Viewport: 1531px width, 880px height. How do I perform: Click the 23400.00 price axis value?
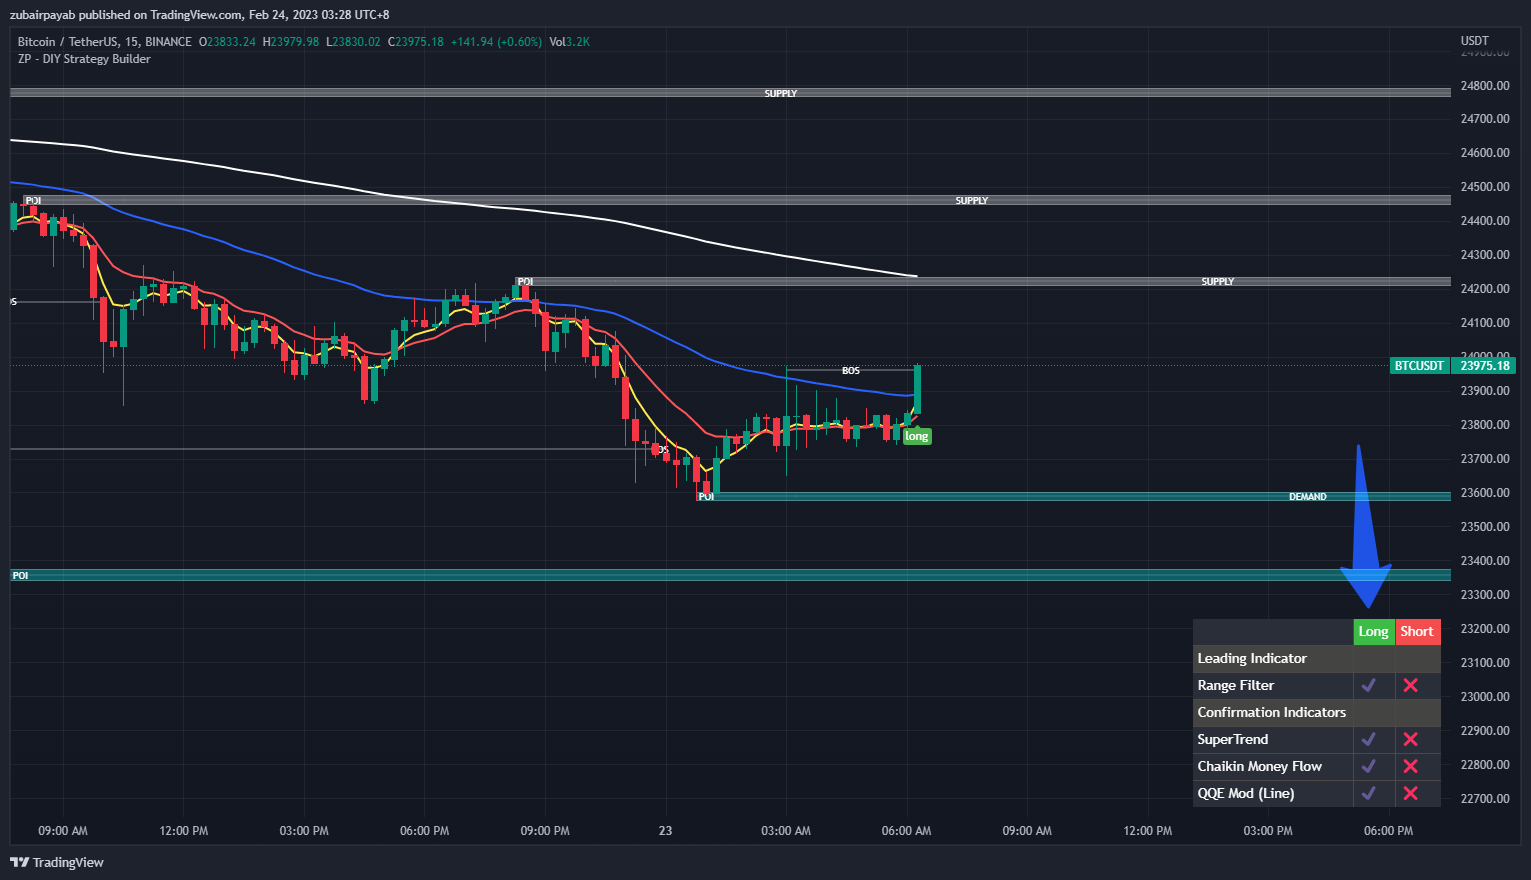click(x=1485, y=561)
